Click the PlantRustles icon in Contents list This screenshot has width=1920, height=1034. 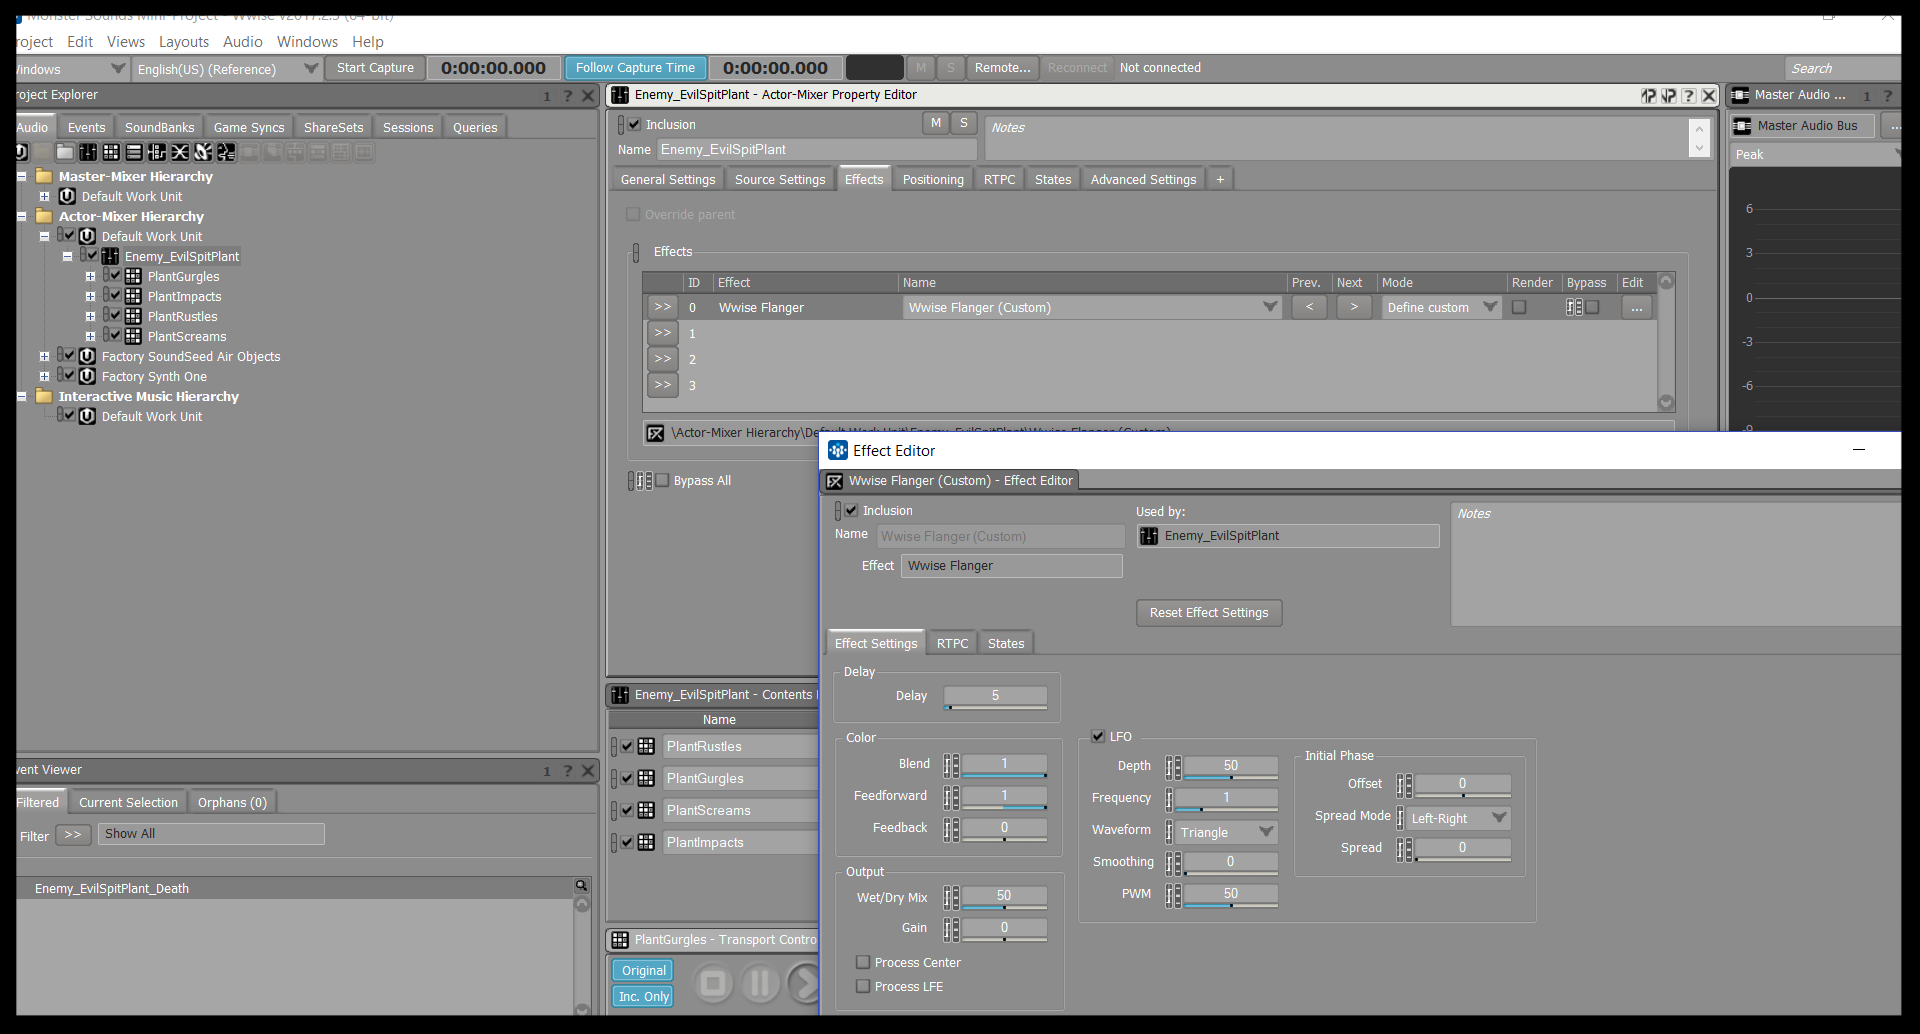pyautogui.click(x=647, y=747)
